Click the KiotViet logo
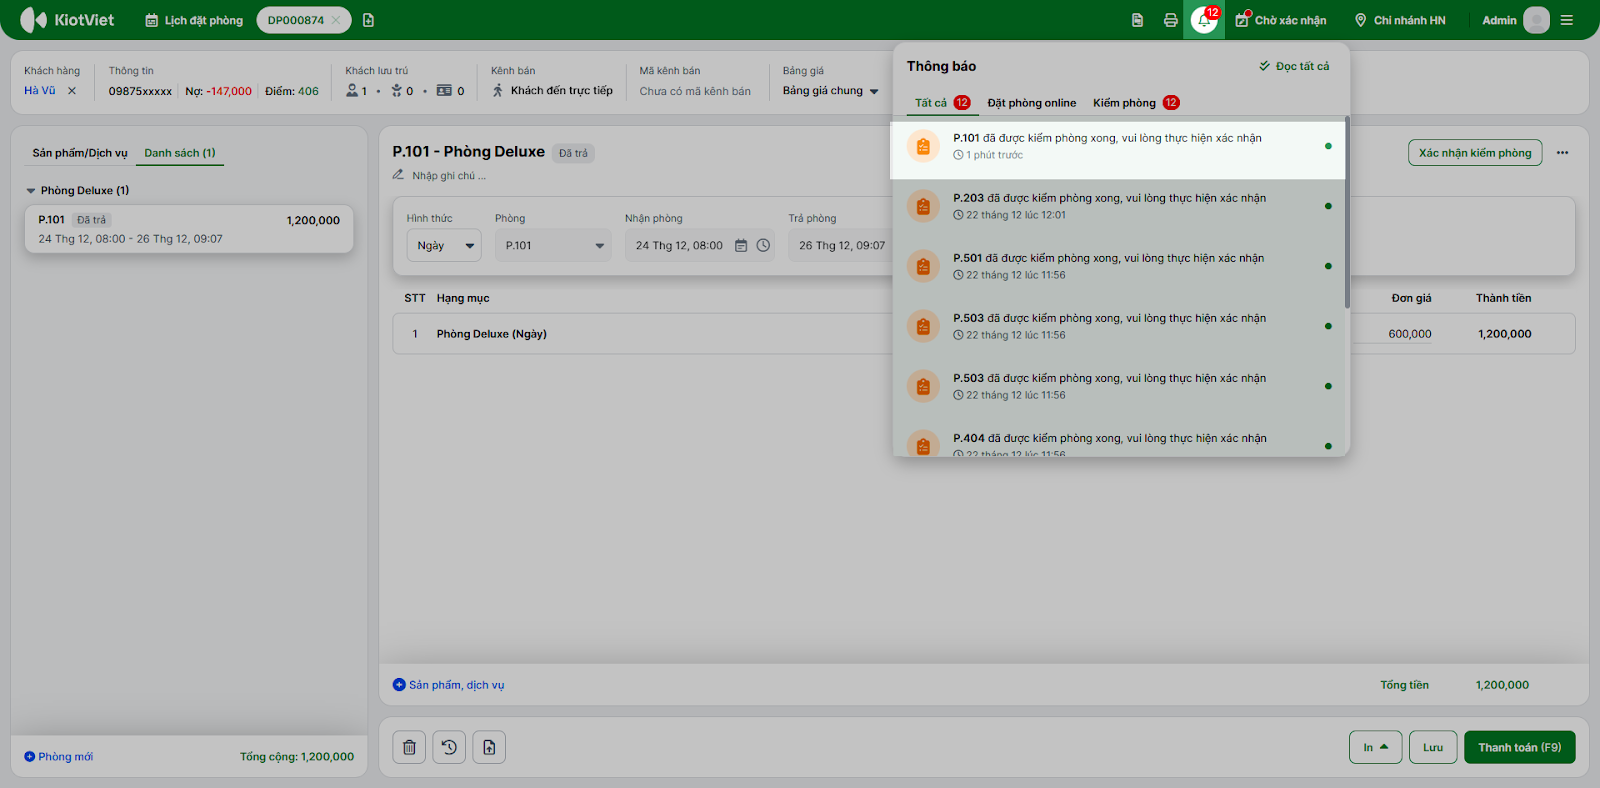 (x=67, y=20)
